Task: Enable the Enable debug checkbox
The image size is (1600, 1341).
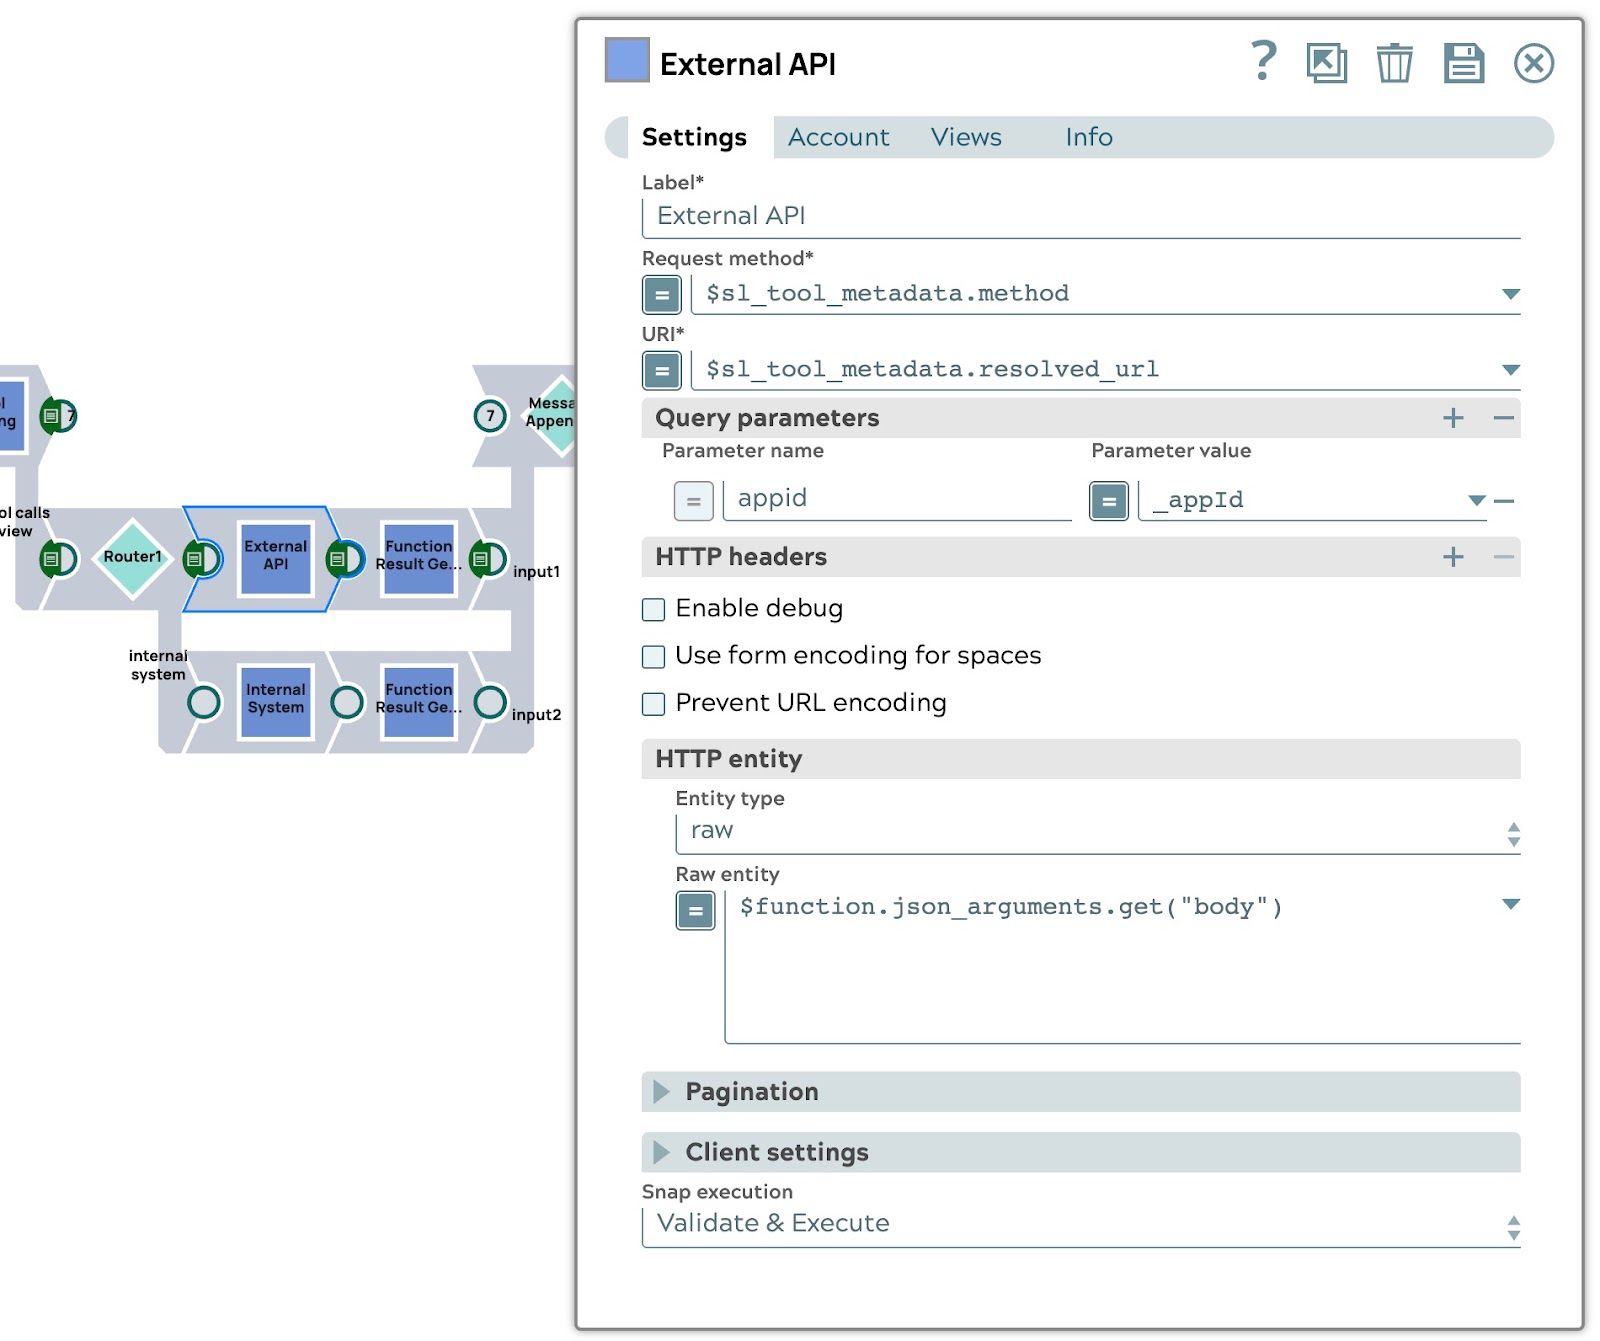Action: tap(654, 609)
